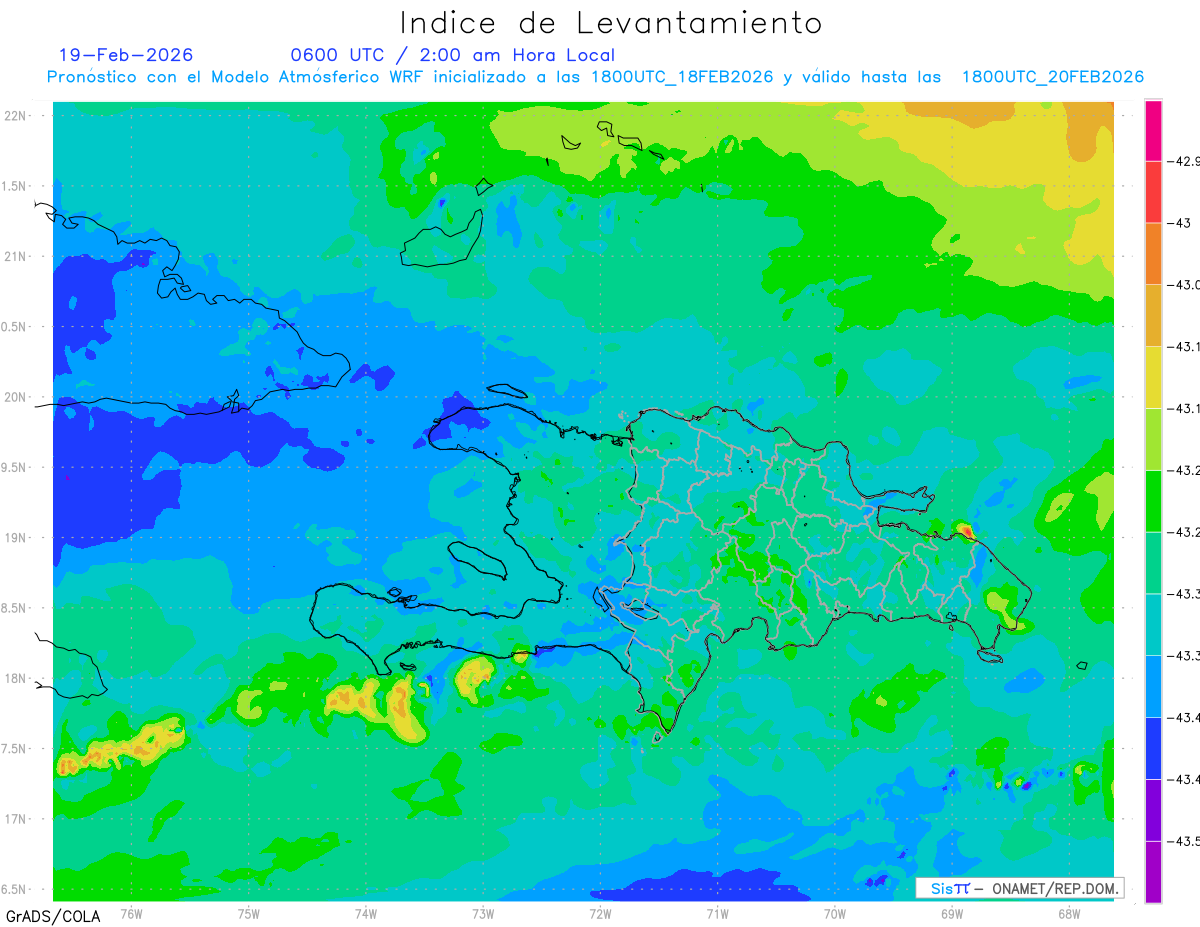
Task: Pick the dark blue swatch in the color bar
Action: click(1154, 748)
